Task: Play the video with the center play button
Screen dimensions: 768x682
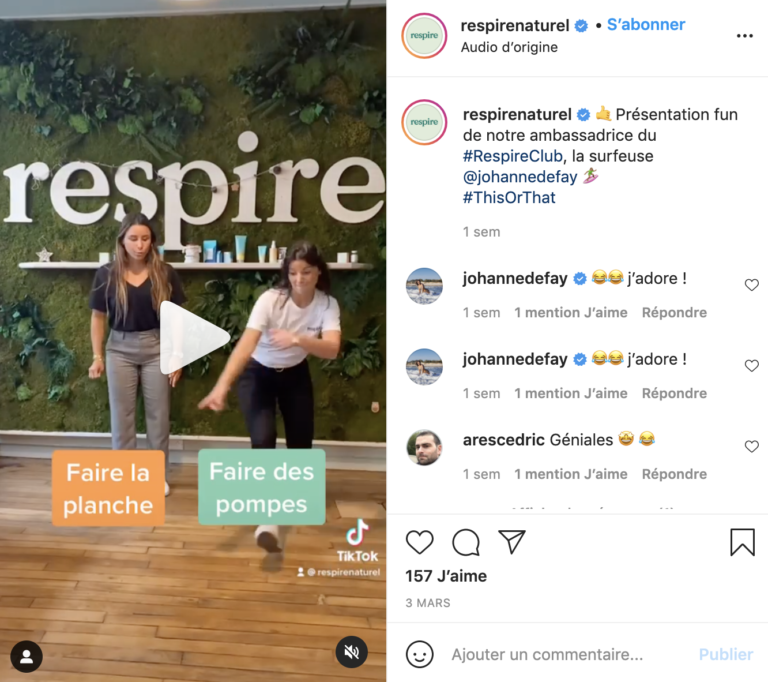Action: (193, 338)
